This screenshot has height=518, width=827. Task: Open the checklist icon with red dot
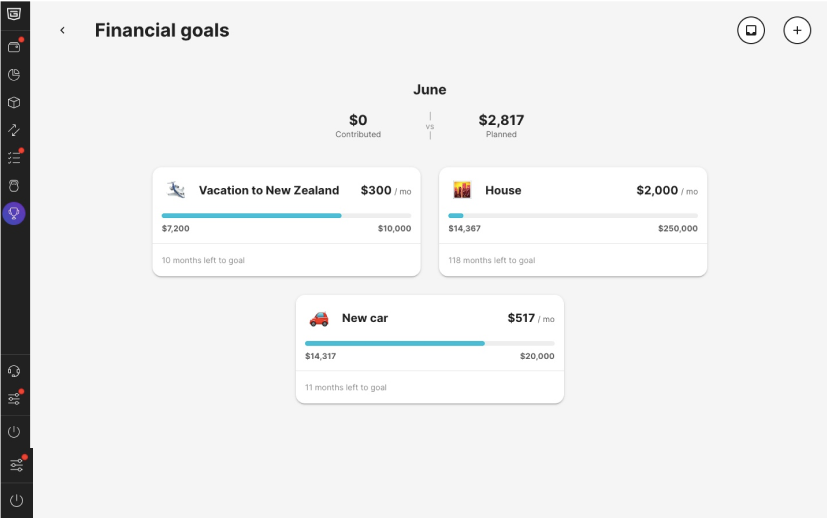pos(14,157)
